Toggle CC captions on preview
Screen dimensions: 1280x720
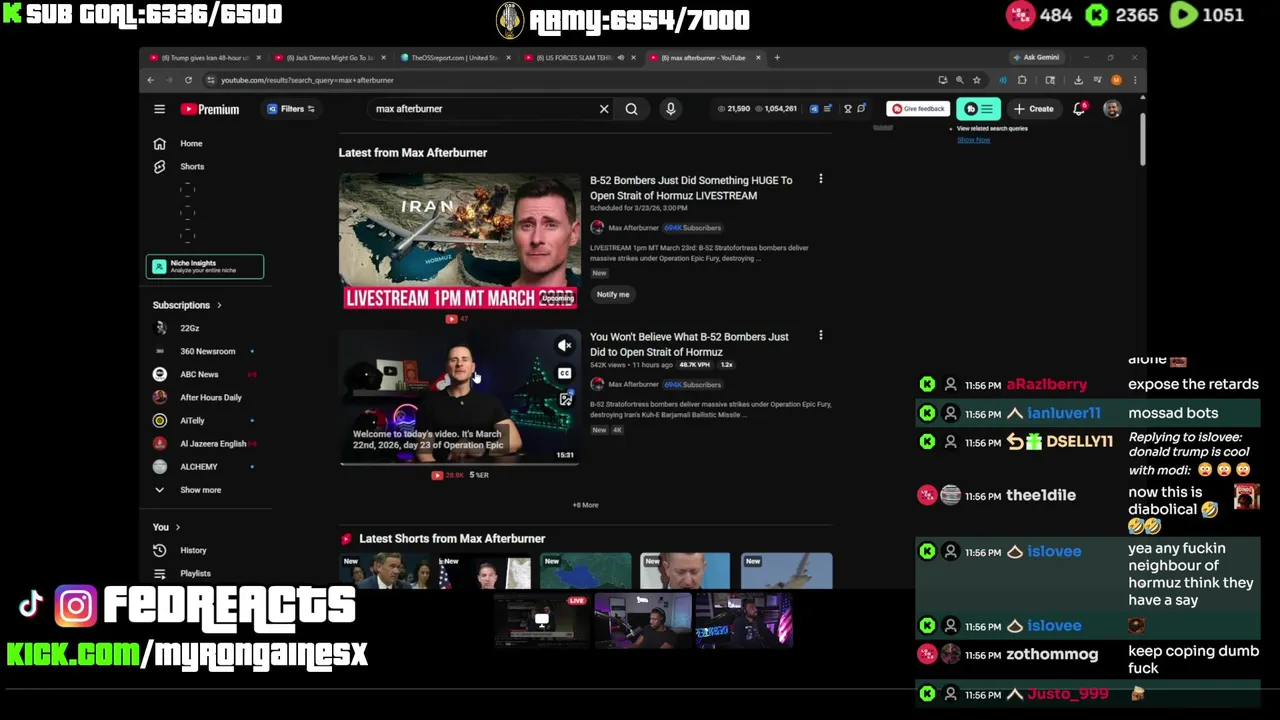565,373
